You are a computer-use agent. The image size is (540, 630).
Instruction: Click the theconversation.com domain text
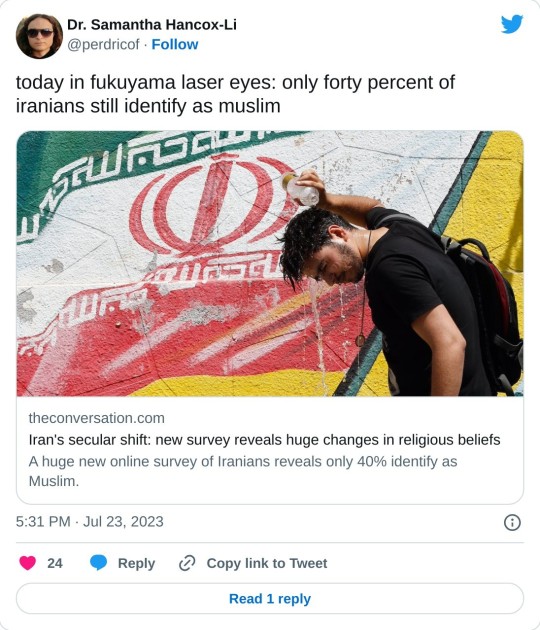coord(96,418)
